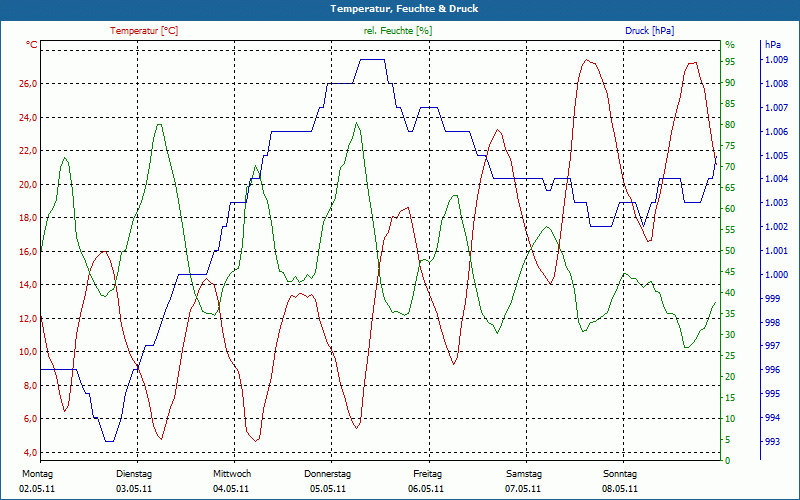Click the 8,0 temperature axis value
The height and width of the screenshot is (500, 800).
point(30,385)
